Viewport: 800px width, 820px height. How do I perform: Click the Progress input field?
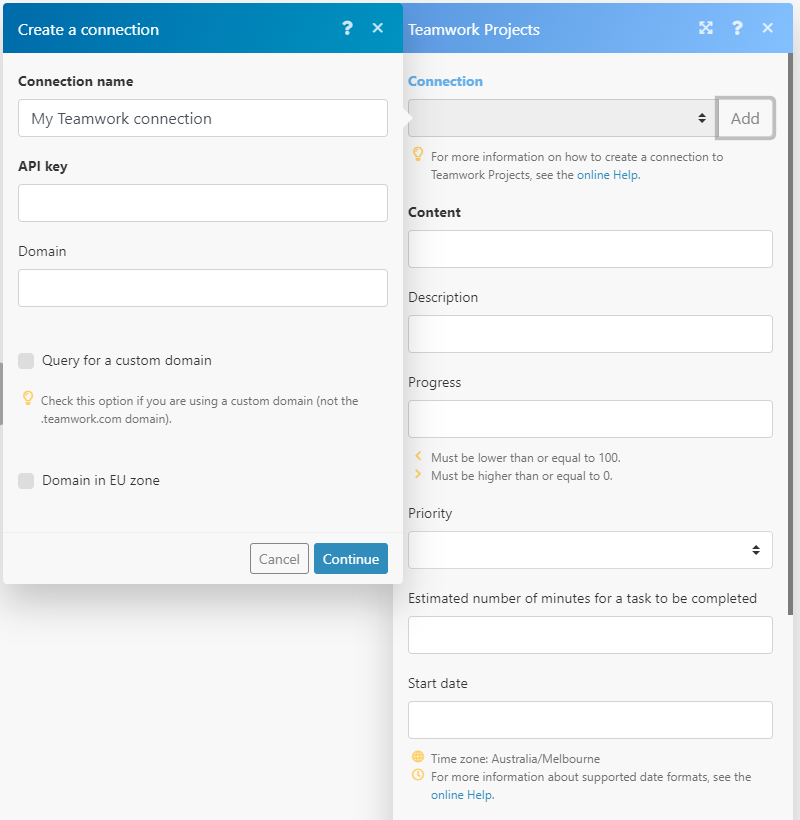(x=590, y=419)
